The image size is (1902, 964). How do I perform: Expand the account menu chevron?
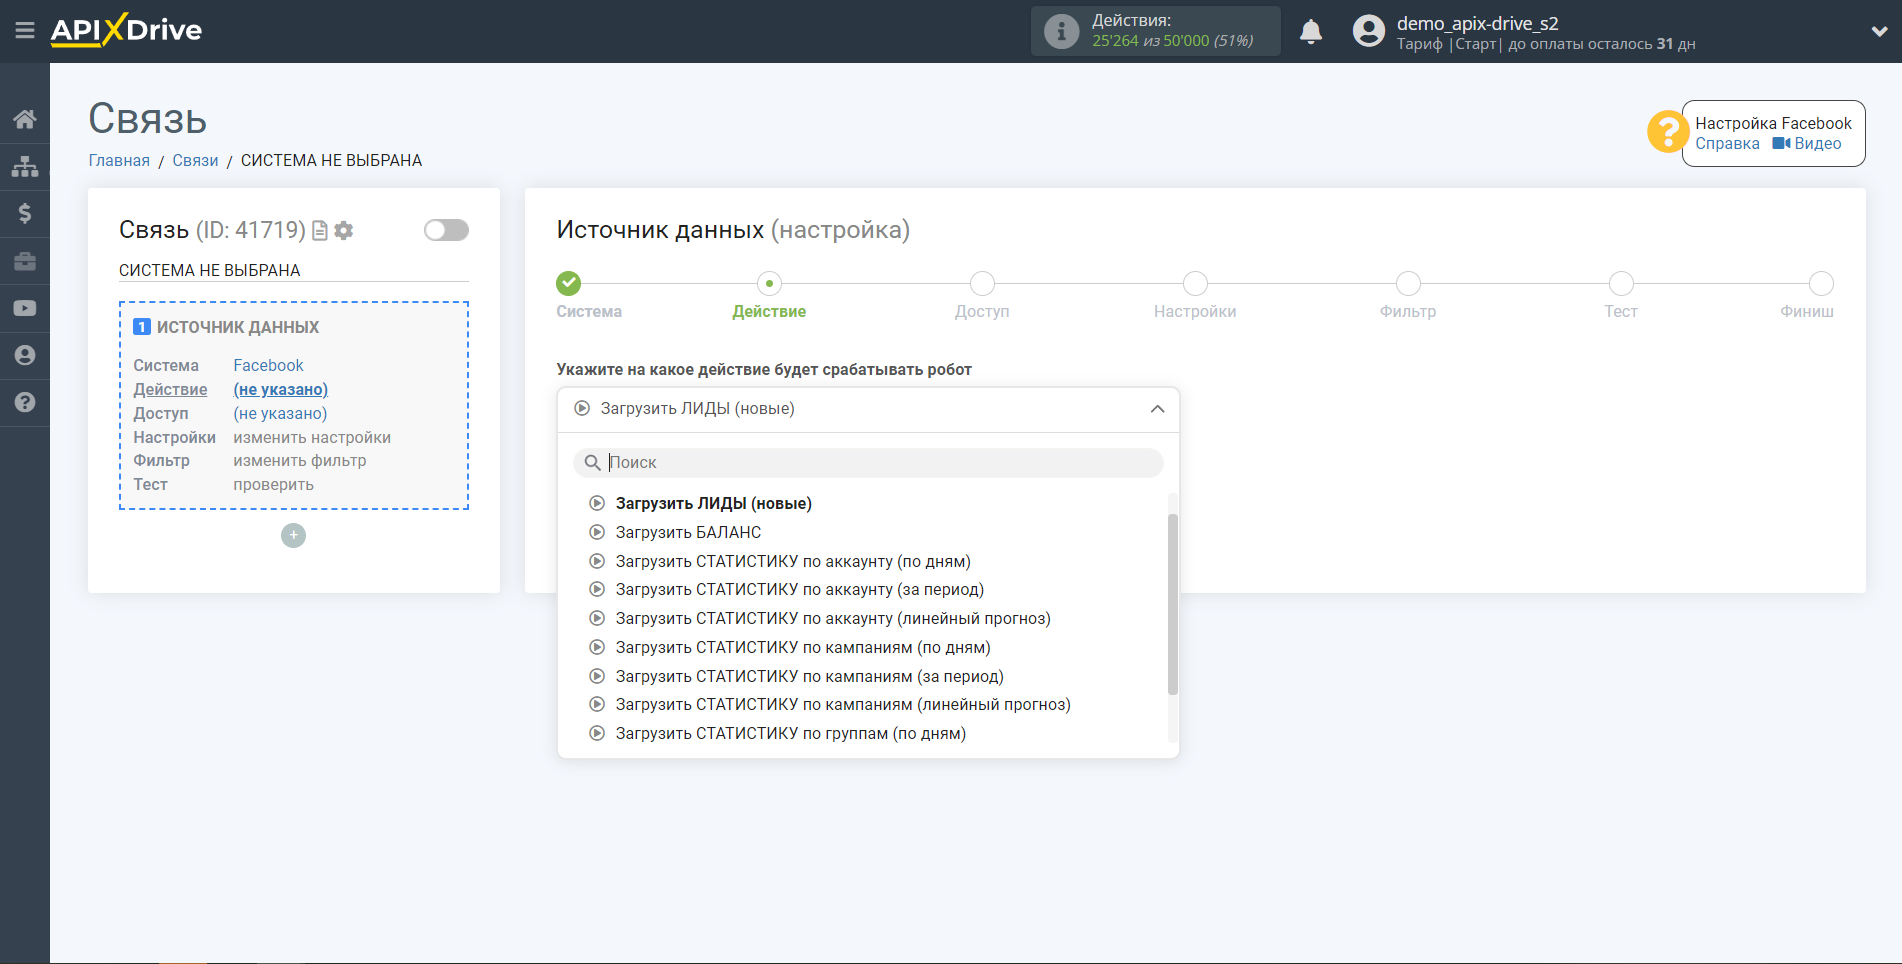click(x=1879, y=31)
